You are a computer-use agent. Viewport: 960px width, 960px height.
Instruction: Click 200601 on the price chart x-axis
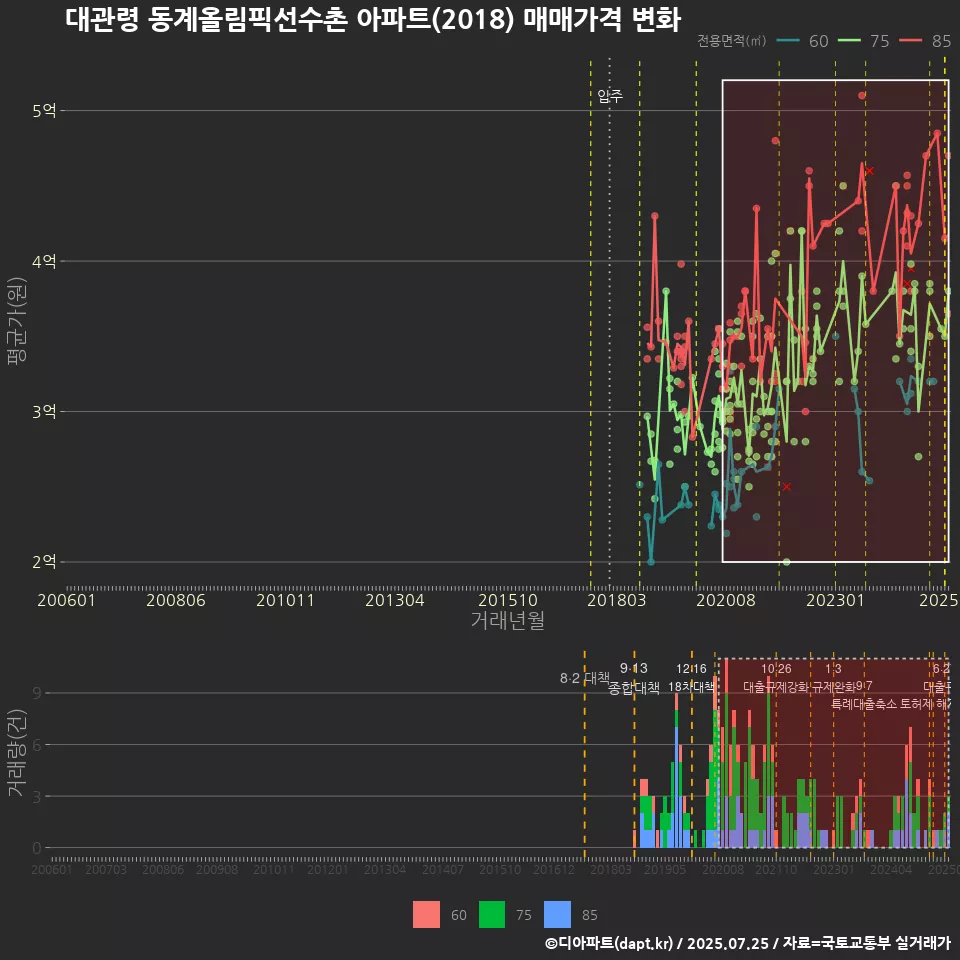point(66,600)
